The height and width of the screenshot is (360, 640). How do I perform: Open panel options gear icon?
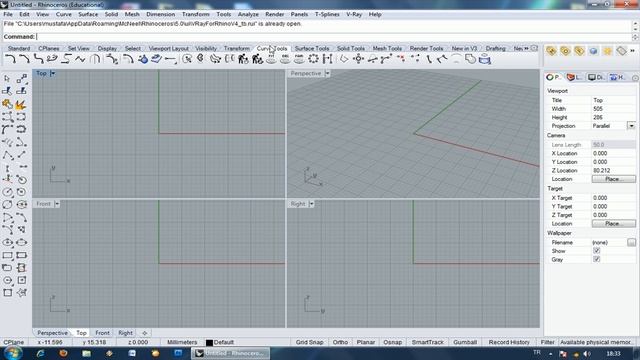(x=635, y=78)
